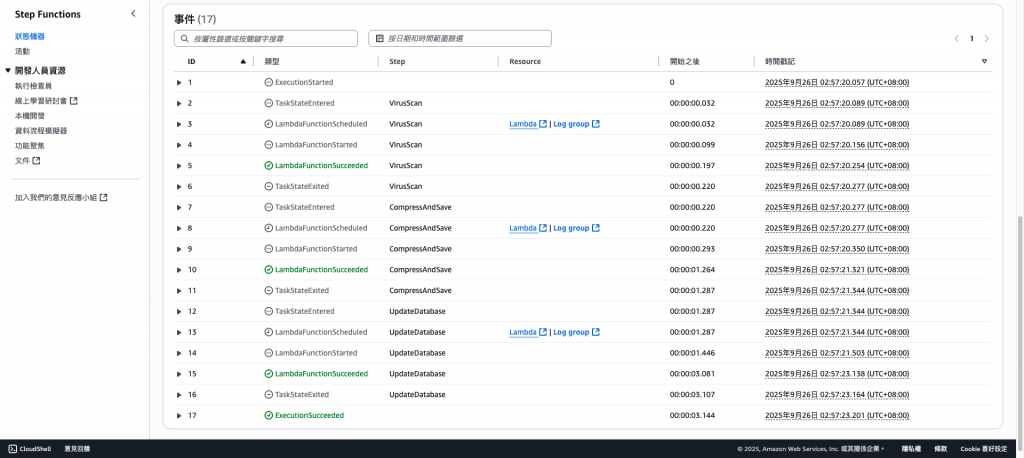
Task: Click success icon on row 15 LambdaFunctionSucceeded
Action: pyautogui.click(x=268, y=374)
